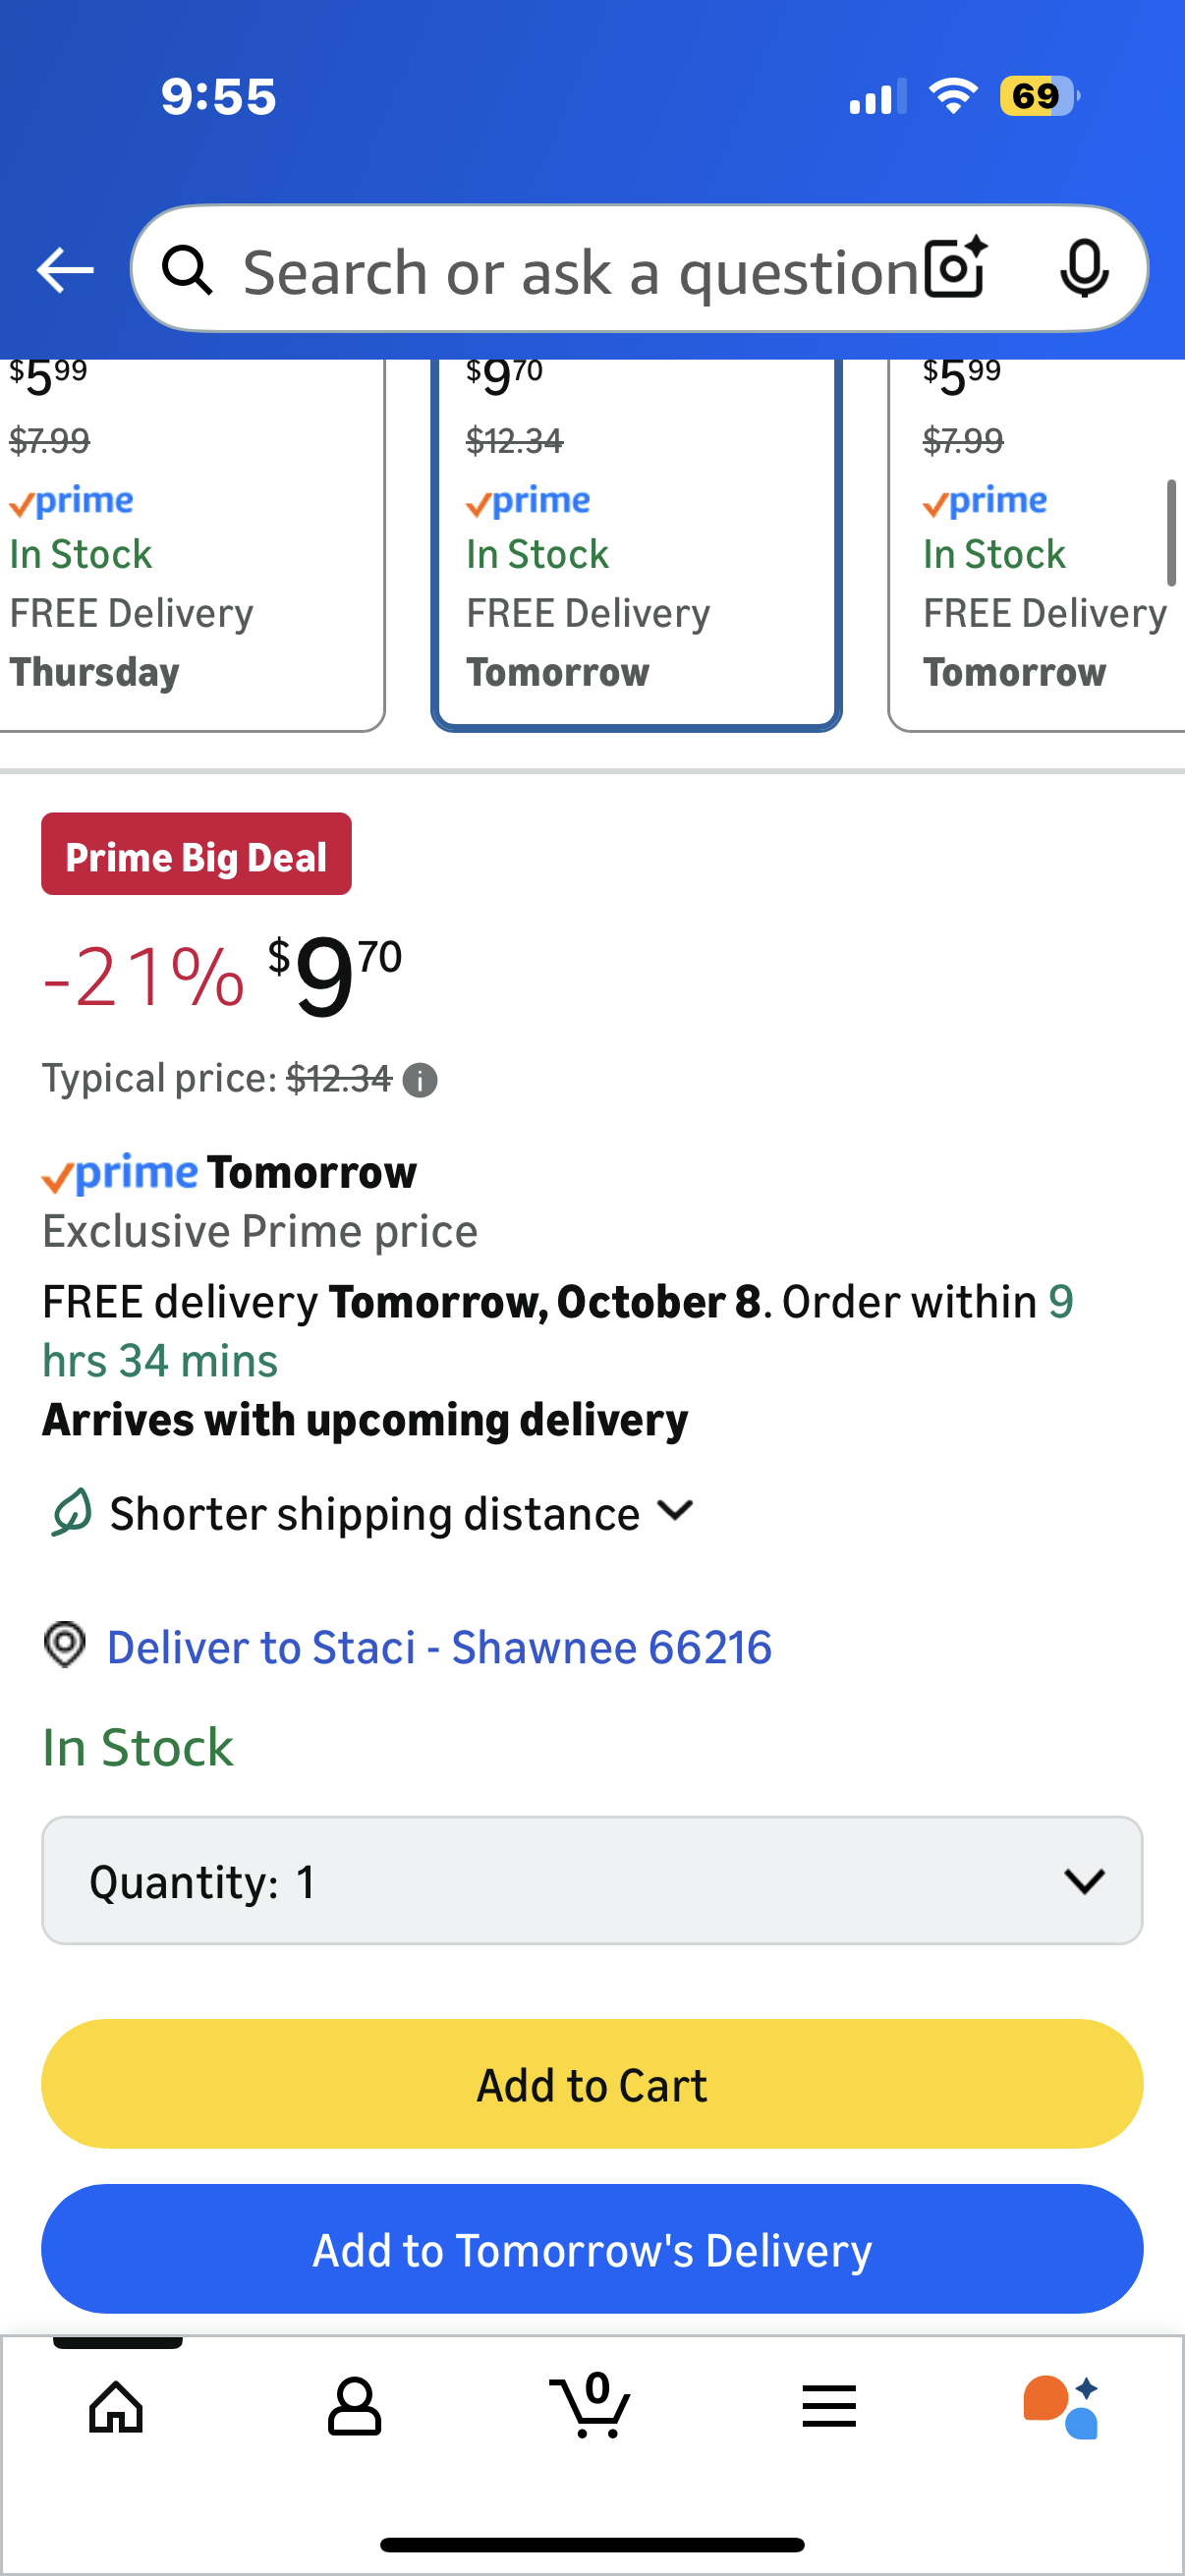The width and height of the screenshot is (1185, 2576).
Task: Tap the microphone voice search icon
Action: (x=1083, y=268)
